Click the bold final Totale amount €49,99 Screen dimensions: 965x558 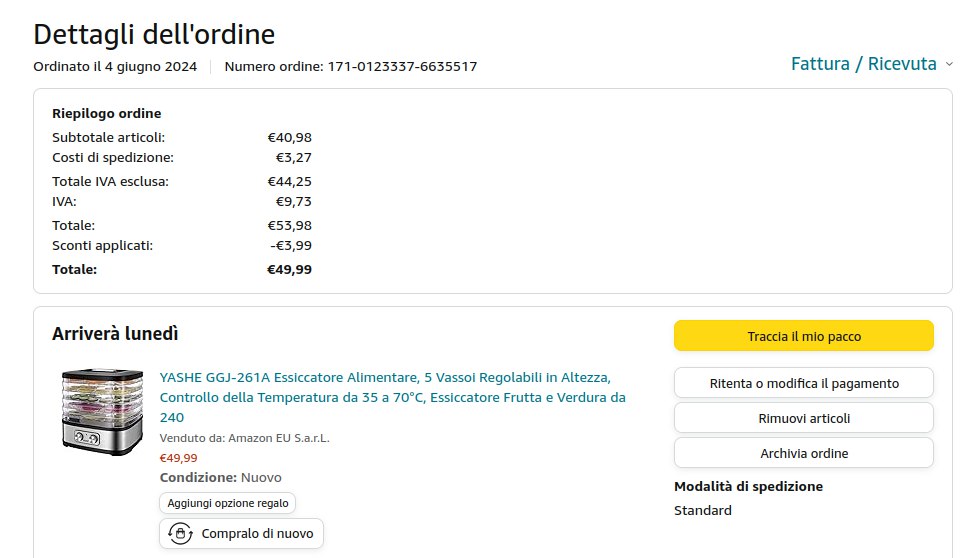(x=289, y=269)
